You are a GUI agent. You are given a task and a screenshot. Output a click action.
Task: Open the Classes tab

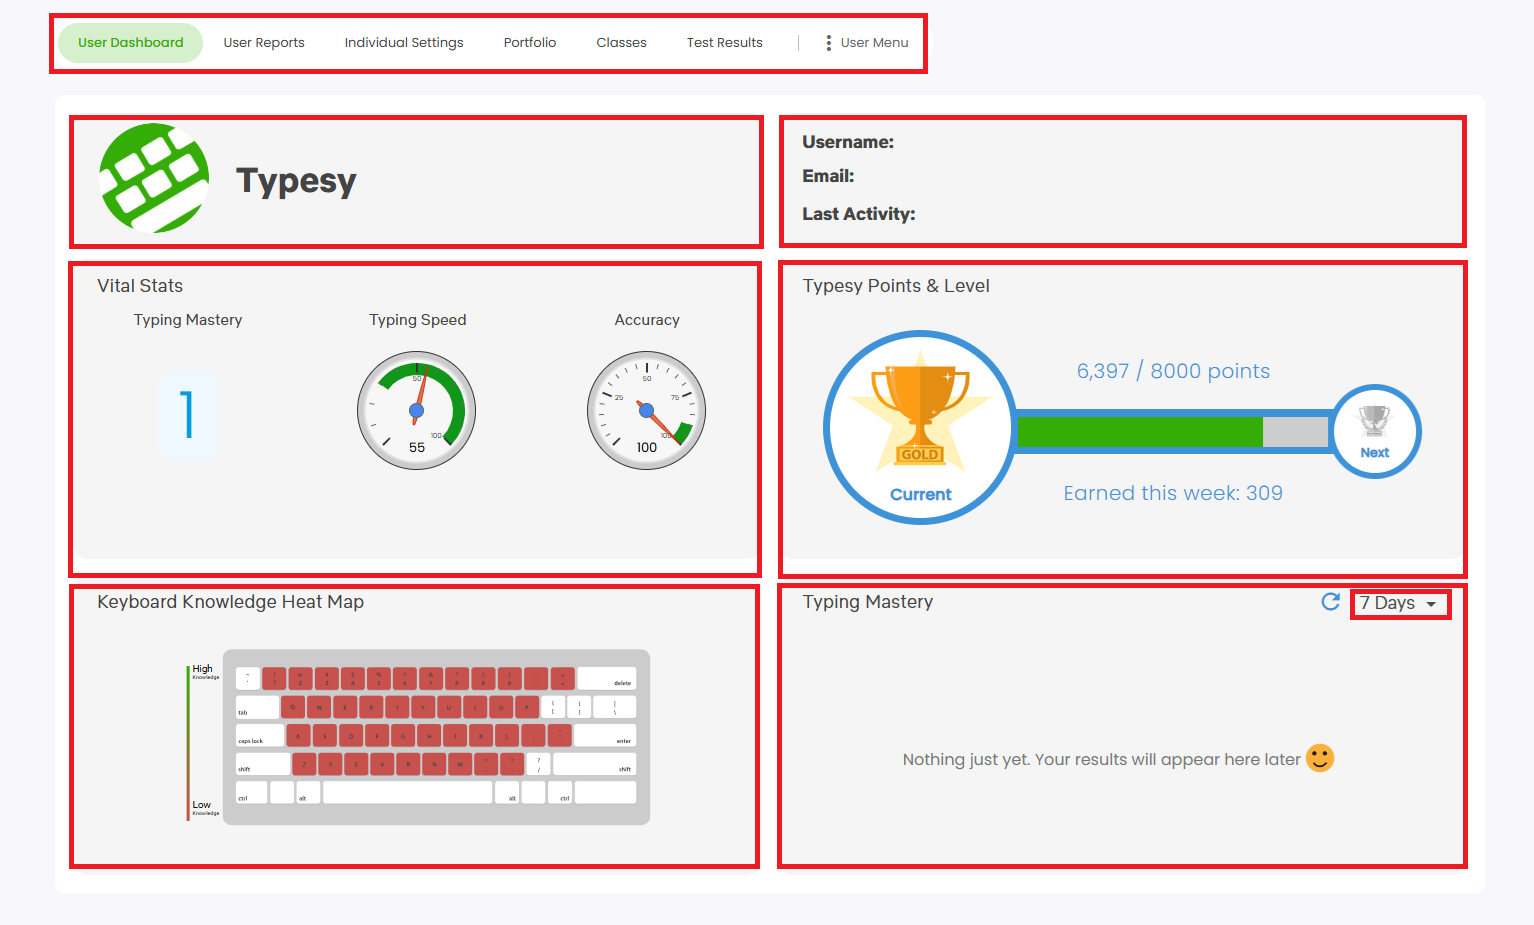click(x=621, y=43)
